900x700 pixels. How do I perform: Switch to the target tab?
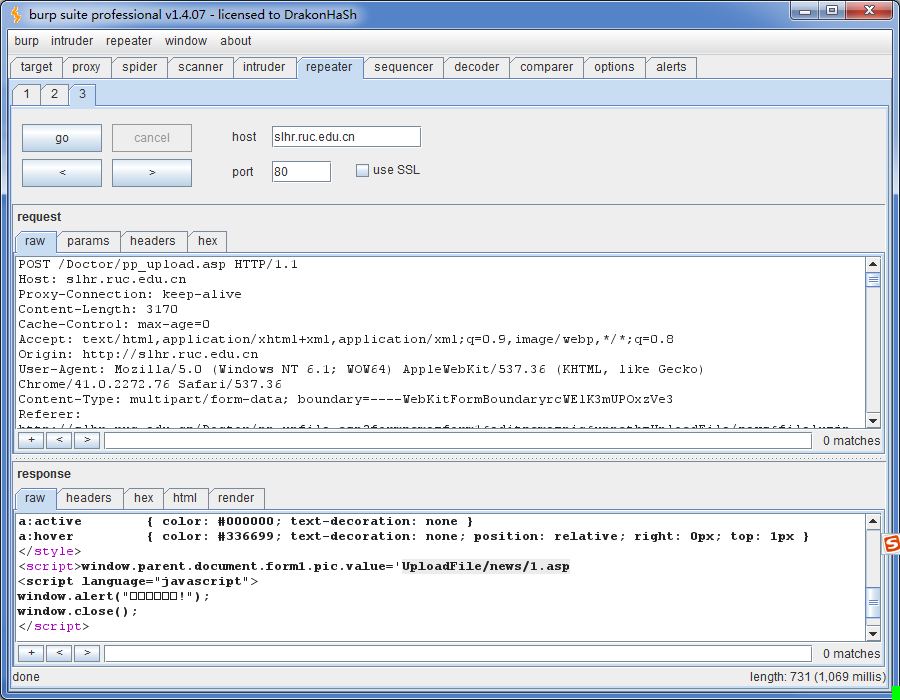(x=36, y=67)
